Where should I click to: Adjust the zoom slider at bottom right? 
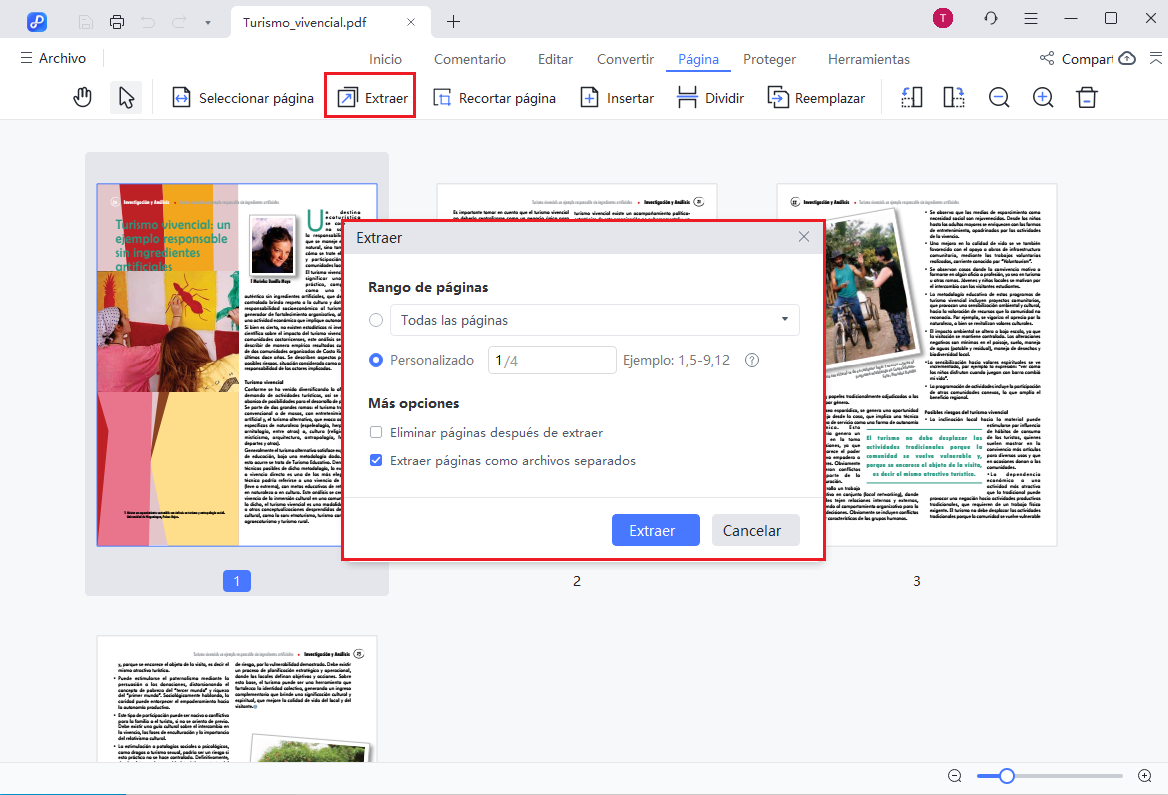[1005, 775]
